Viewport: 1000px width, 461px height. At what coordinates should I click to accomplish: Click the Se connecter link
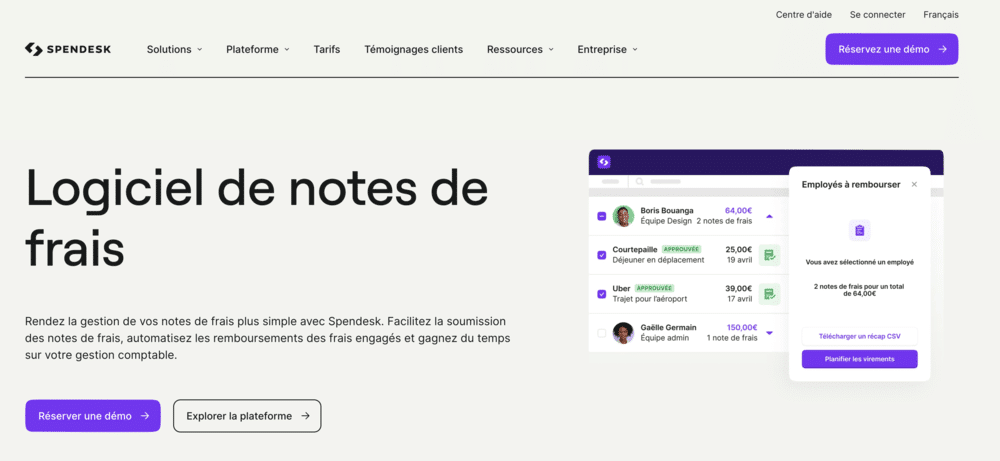(x=877, y=15)
